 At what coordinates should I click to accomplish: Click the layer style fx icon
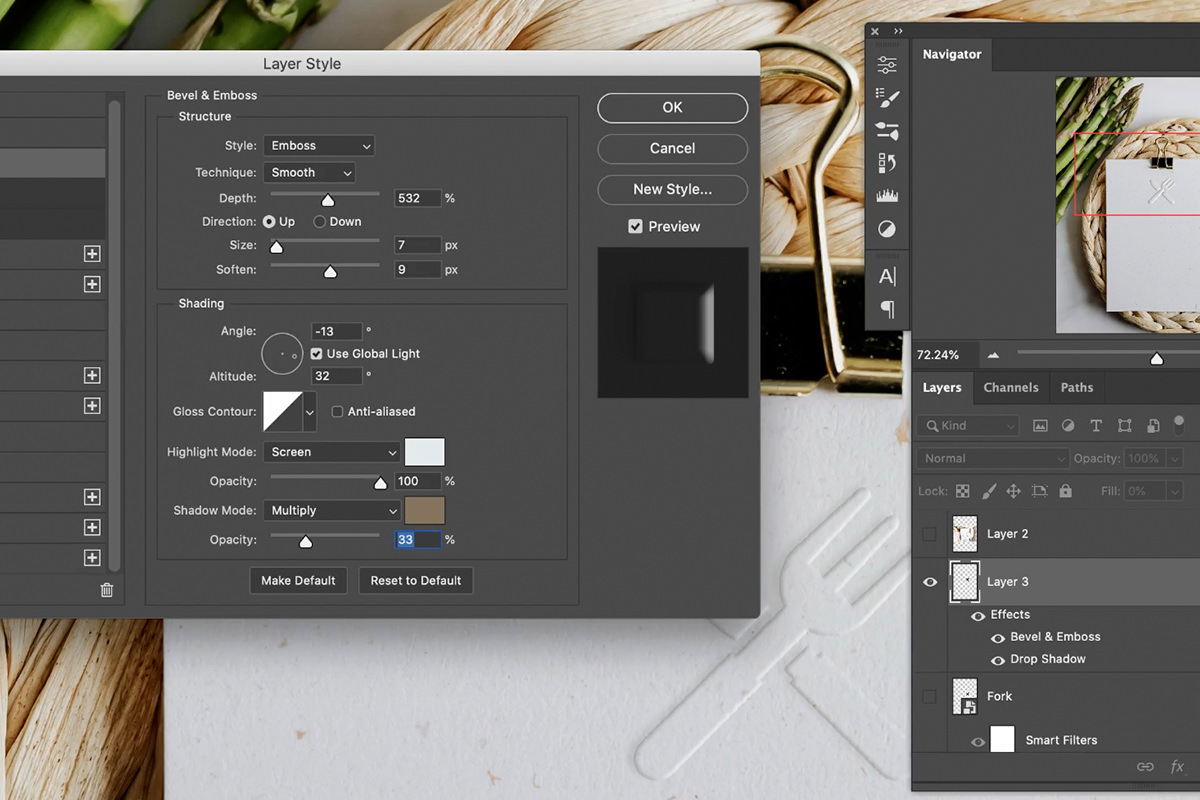click(1176, 766)
